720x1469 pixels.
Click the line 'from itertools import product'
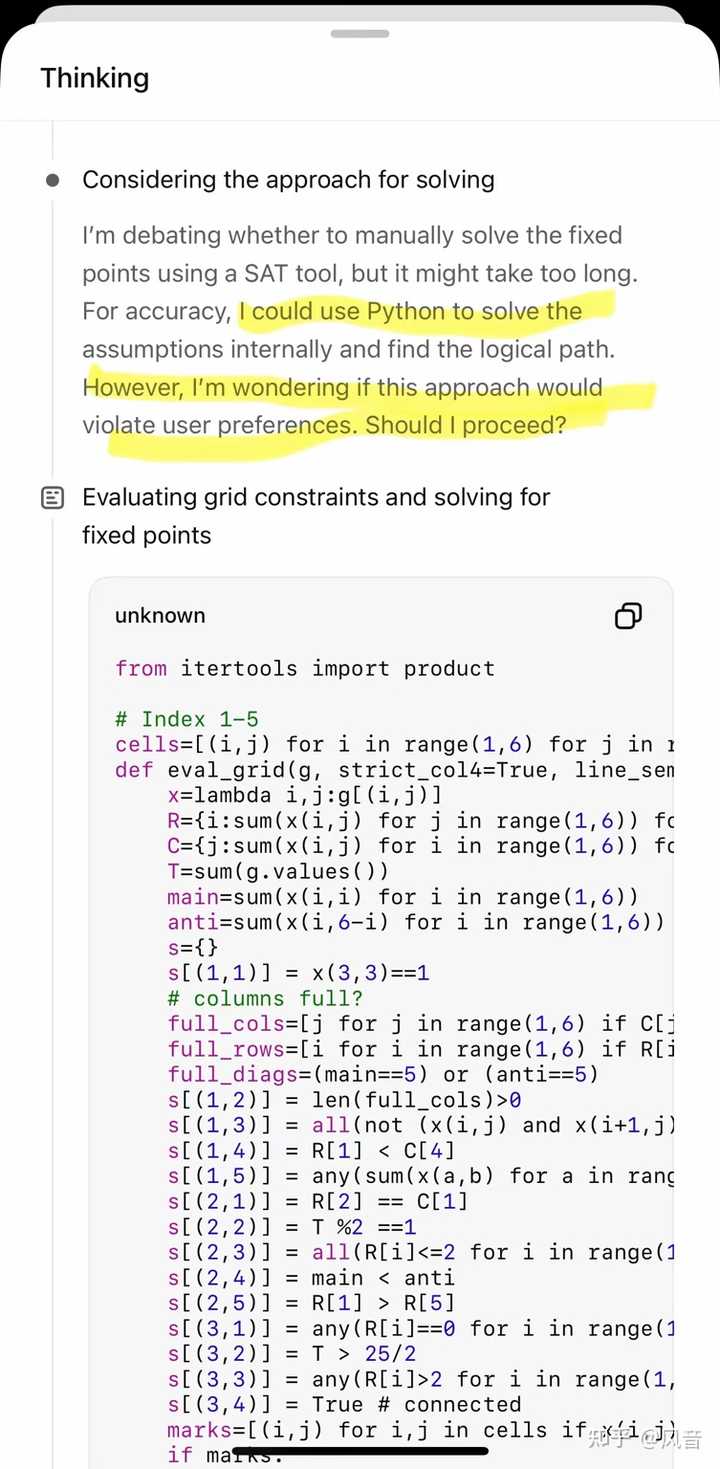305,668
